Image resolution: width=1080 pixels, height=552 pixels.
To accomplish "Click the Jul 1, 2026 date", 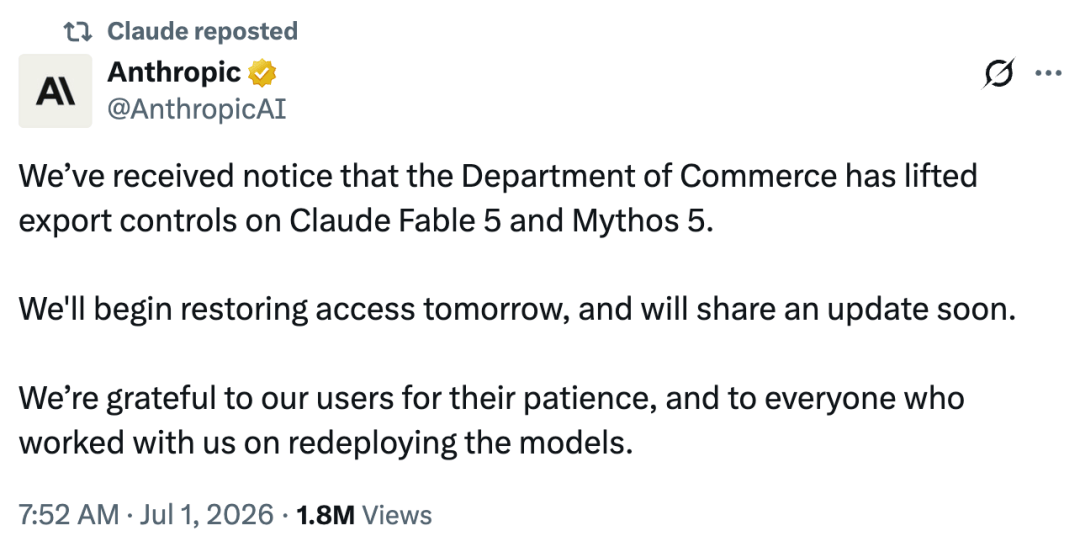I will [206, 515].
